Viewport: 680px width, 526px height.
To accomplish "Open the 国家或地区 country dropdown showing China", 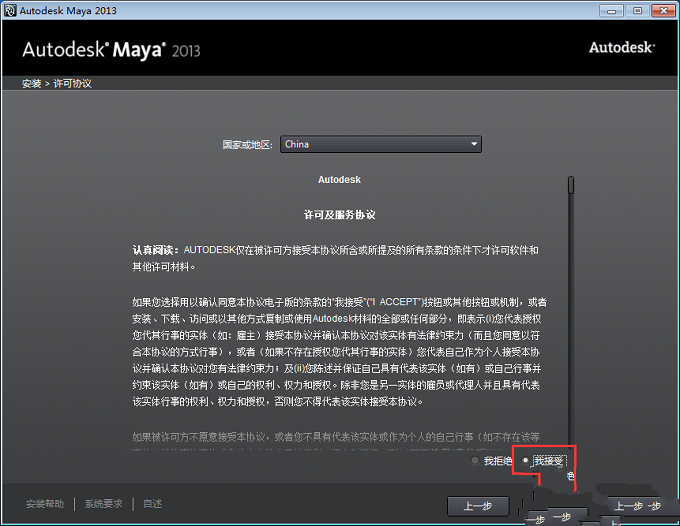I will [x=381, y=144].
